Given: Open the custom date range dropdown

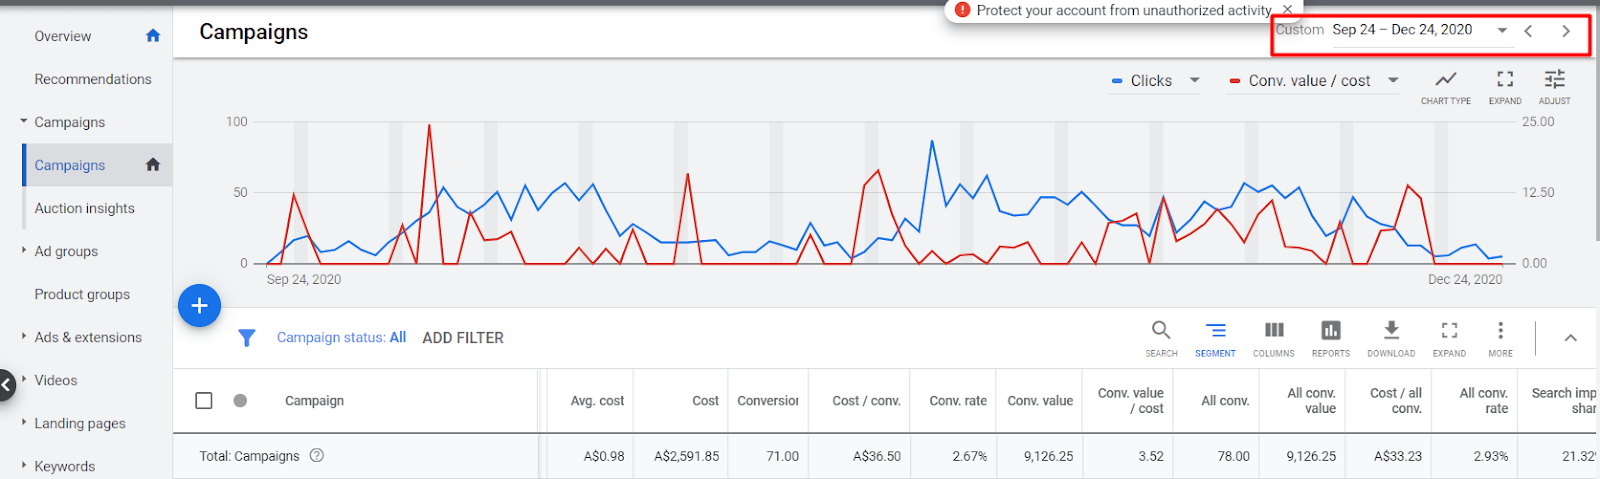Looking at the screenshot, I should click(x=1501, y=31).
